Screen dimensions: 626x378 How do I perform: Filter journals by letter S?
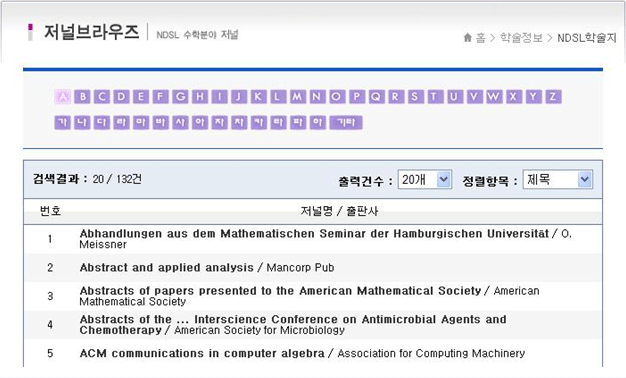pyautogui.click(x=416, y=97)
